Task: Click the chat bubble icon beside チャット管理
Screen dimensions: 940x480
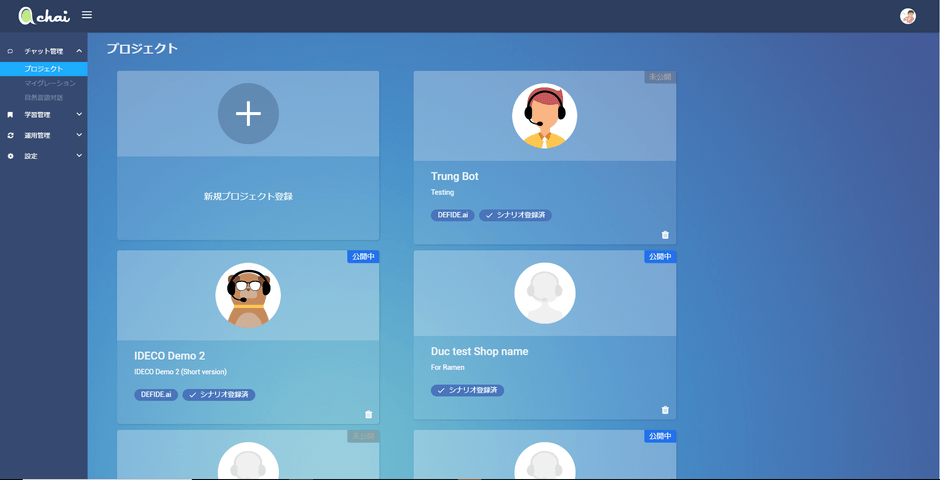Action: pyautogui.click(x=10, y=52)
